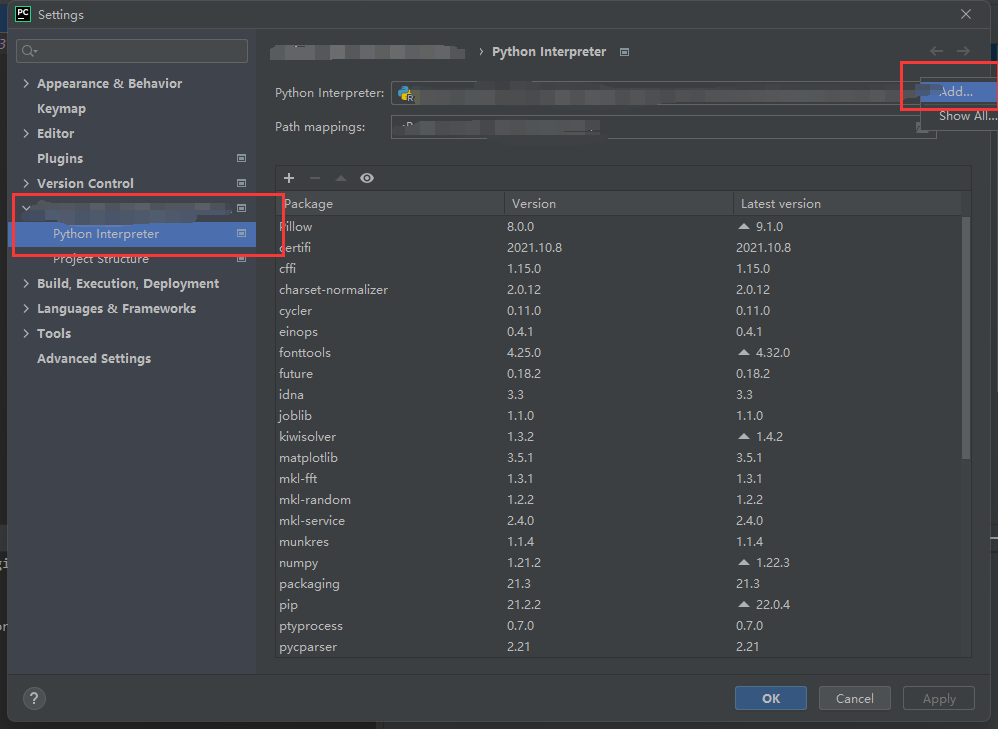Click upgrade arrow for kiwisolver 1.4.2

(743, 437)
